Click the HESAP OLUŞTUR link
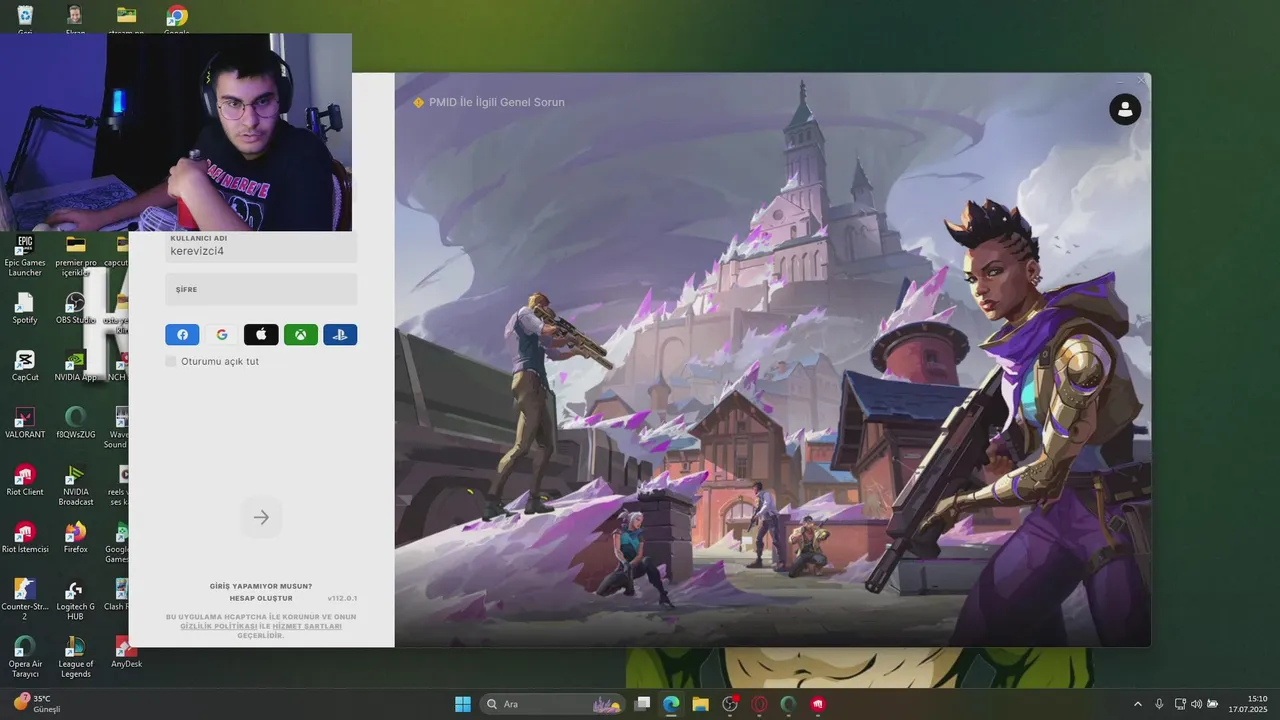 (x=261, y=598)
